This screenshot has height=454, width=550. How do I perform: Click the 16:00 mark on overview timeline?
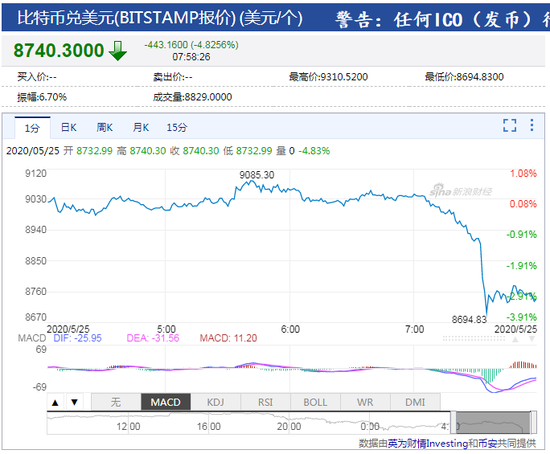[x=209, y=427]
